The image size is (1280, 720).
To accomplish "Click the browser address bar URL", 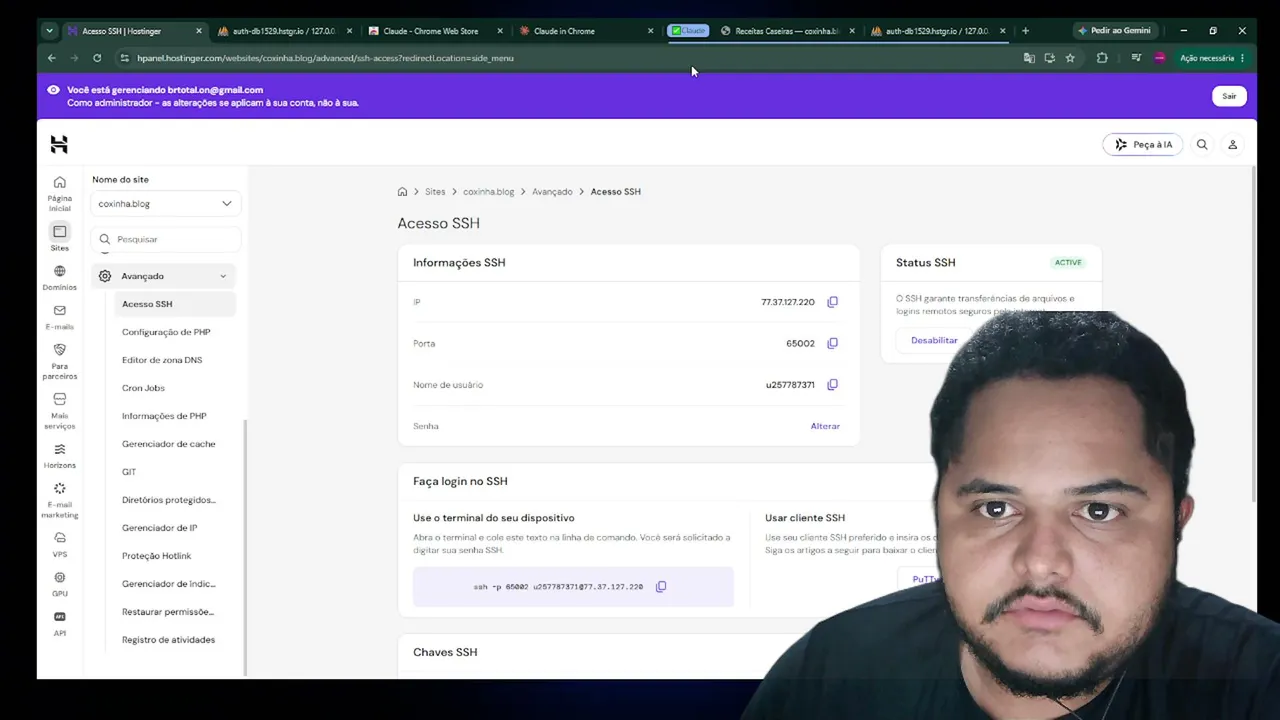I will 325,58.
